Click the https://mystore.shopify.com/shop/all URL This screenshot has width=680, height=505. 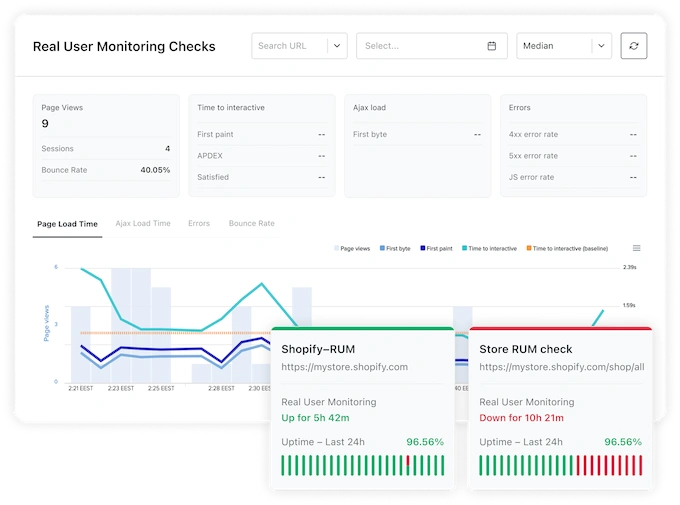coord(562,367)
